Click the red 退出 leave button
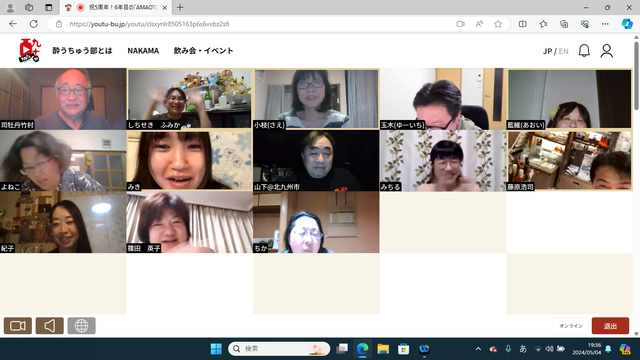This screenshot has width=640, height=360. [610, 326]
